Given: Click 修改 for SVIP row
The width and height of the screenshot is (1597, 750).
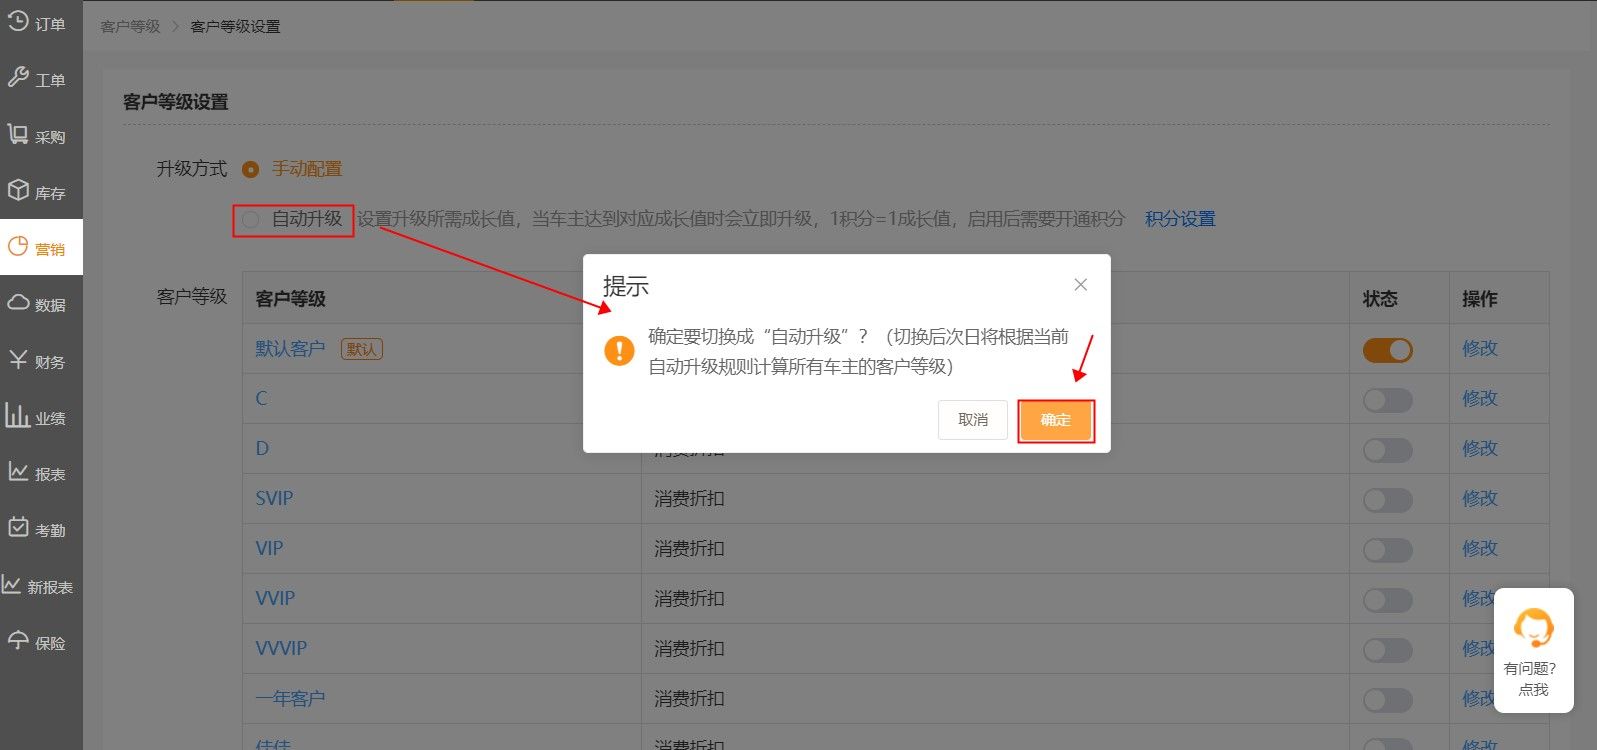Looking at the screenshot, I should pos(1480,498).
